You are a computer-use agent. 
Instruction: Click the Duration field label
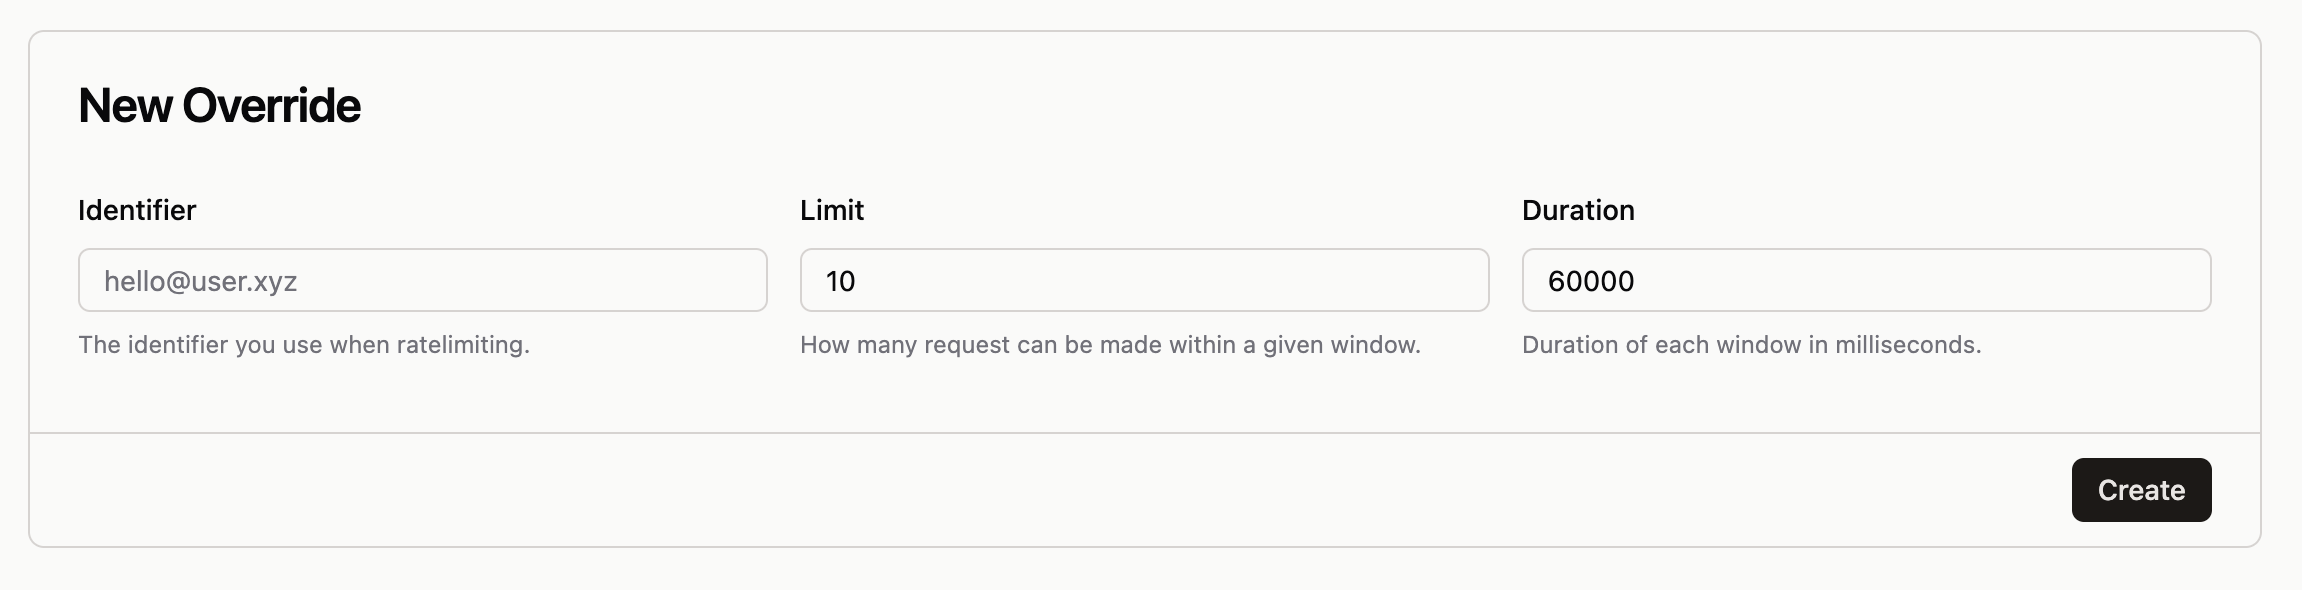point(1578,210)
